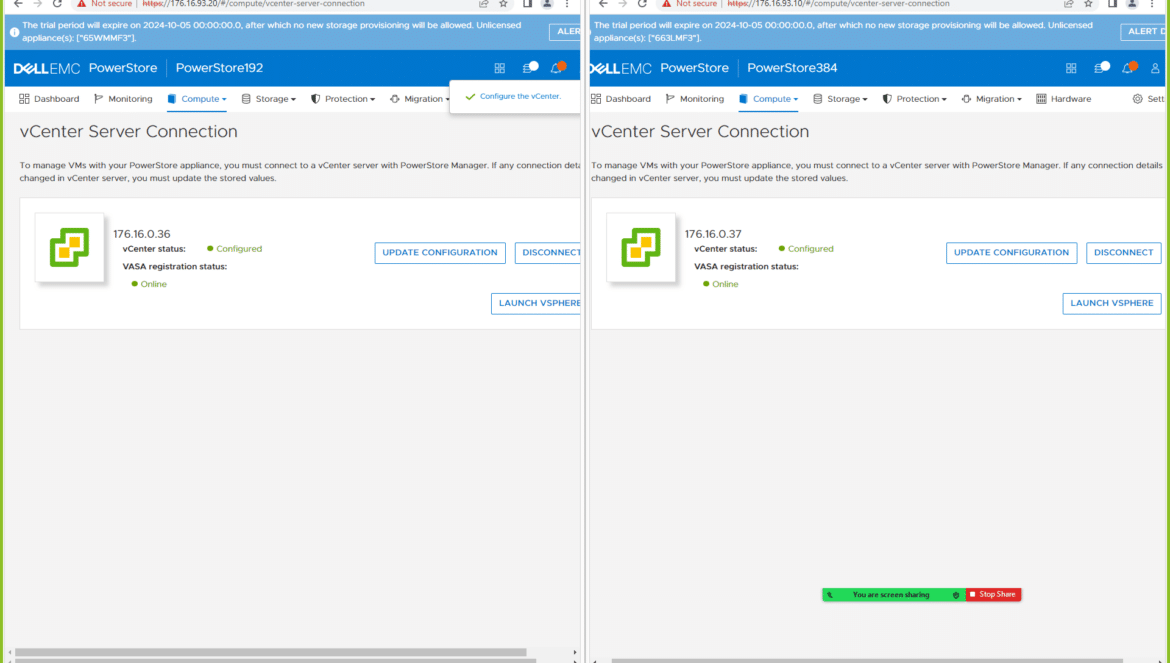
Task: Open the alerts bell in PowerStore384 header
Action: pyautogui.click(x=1129, y=68)
